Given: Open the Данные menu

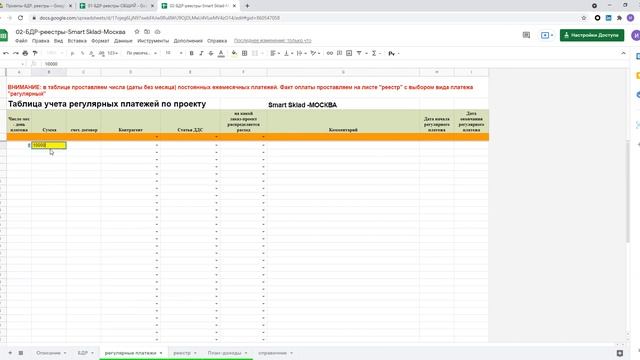Looking at the screenshot, I should coord(123,41).
